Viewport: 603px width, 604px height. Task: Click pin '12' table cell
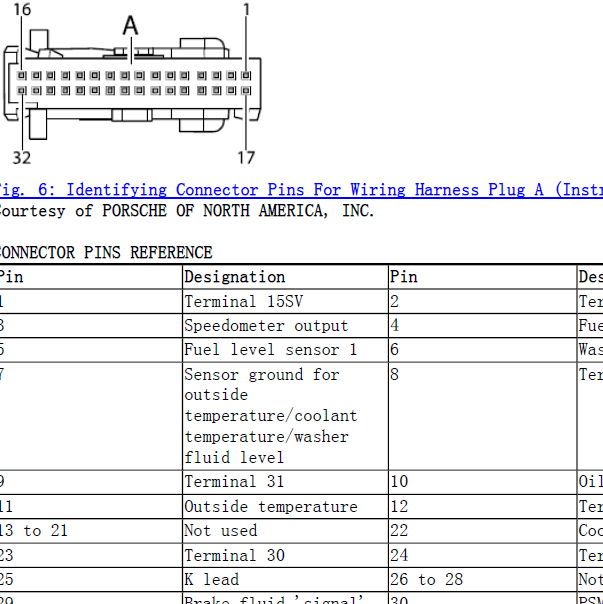coord(483,507)
